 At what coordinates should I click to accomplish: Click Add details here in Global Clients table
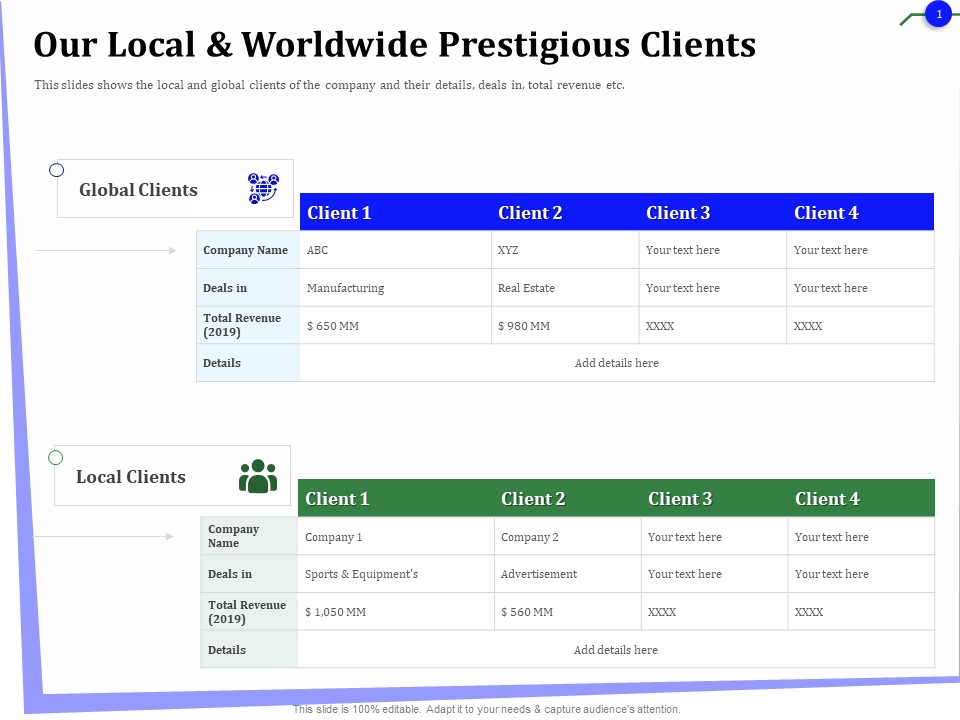pos(617,363)
